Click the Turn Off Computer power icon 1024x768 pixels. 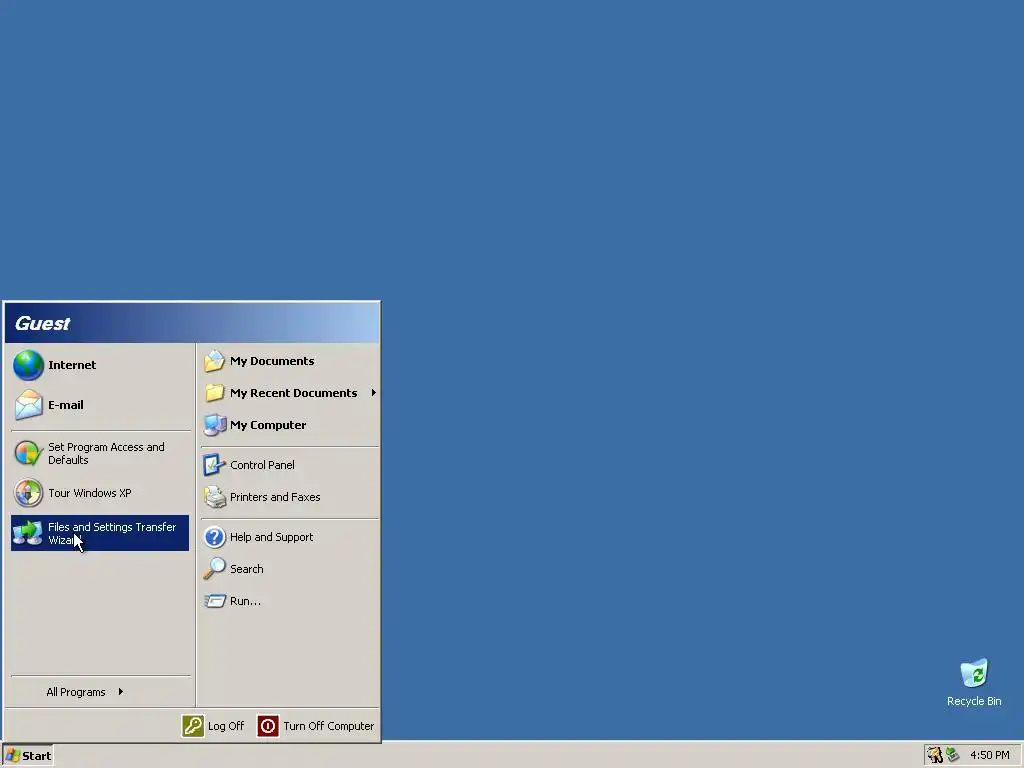pyautogui.click(x=268, y=726)
